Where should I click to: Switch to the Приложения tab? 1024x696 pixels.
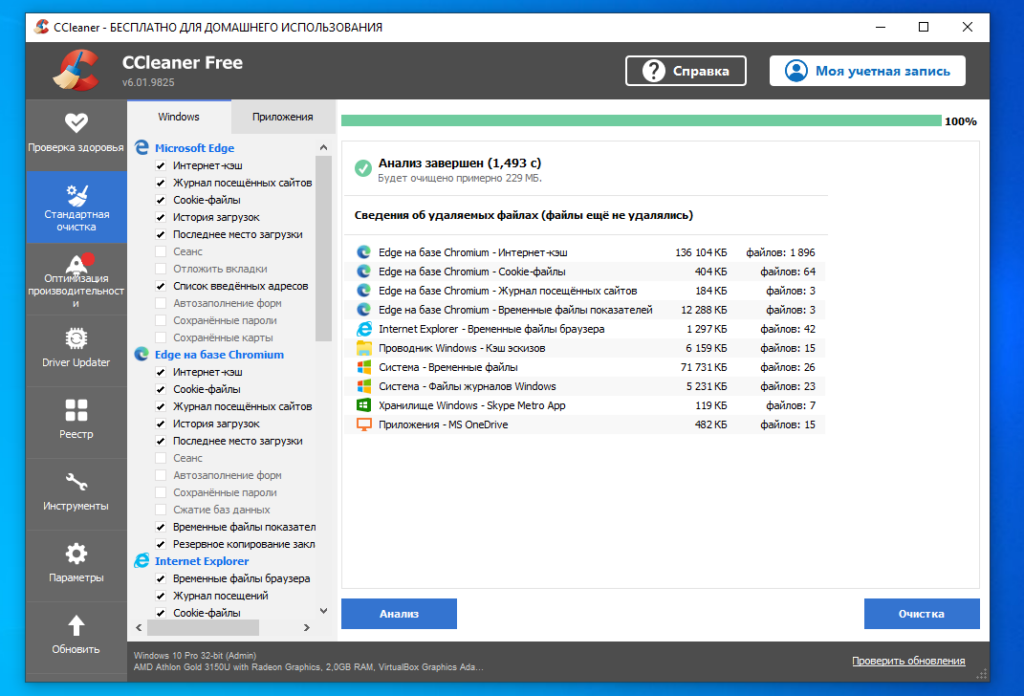283,117
